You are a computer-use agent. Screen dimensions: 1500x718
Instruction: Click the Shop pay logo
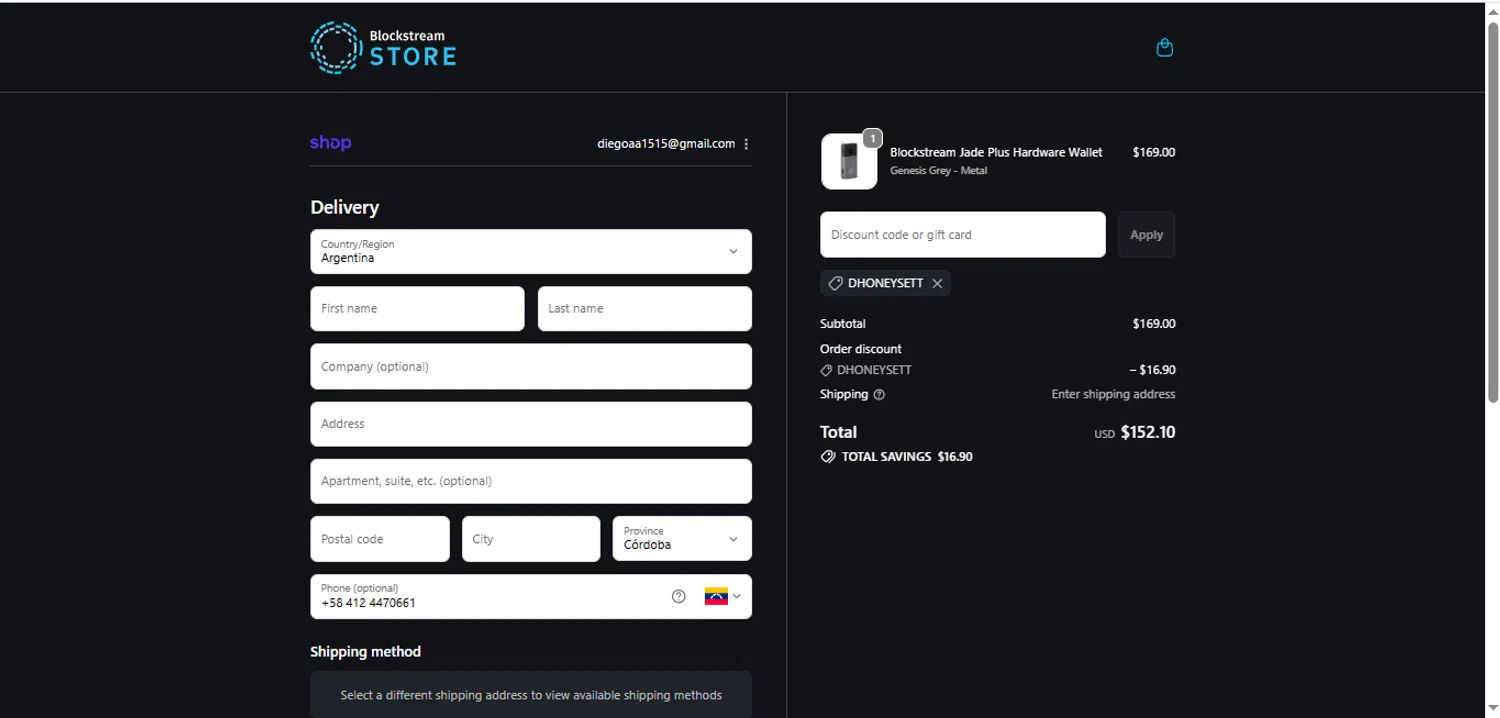[x=330, y=143]
